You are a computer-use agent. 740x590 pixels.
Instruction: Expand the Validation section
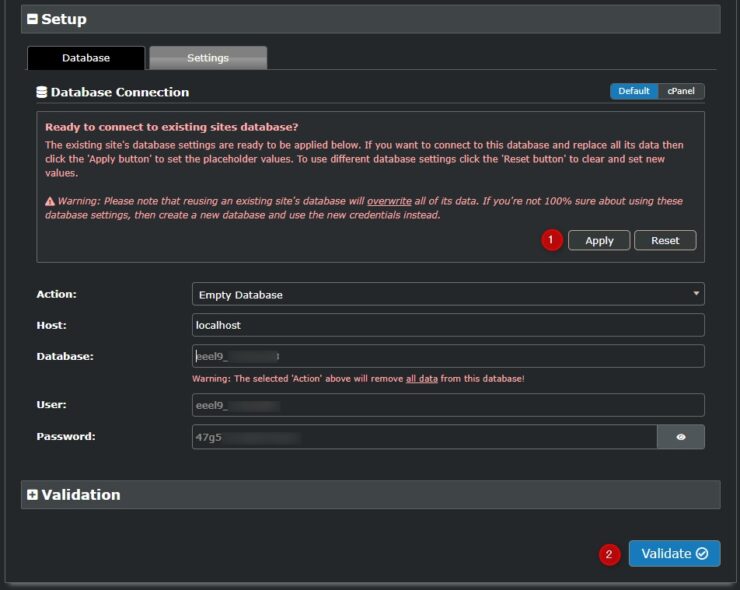[32, 495]
